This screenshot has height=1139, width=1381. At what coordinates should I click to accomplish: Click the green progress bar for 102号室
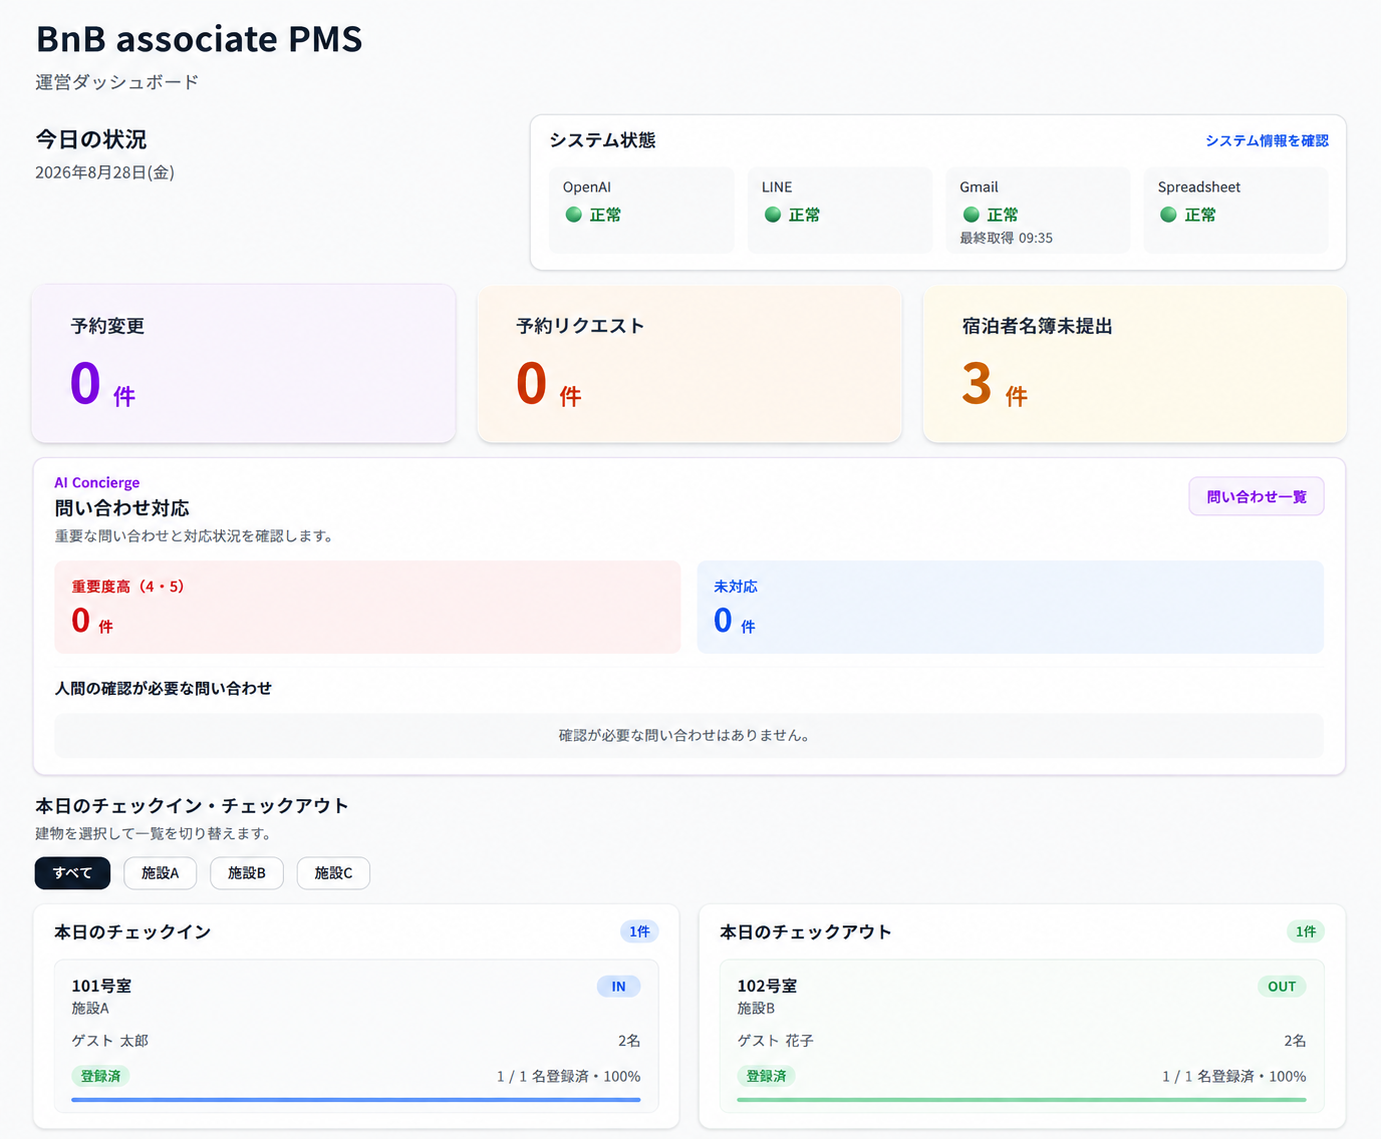(x=1022, y=1100)
